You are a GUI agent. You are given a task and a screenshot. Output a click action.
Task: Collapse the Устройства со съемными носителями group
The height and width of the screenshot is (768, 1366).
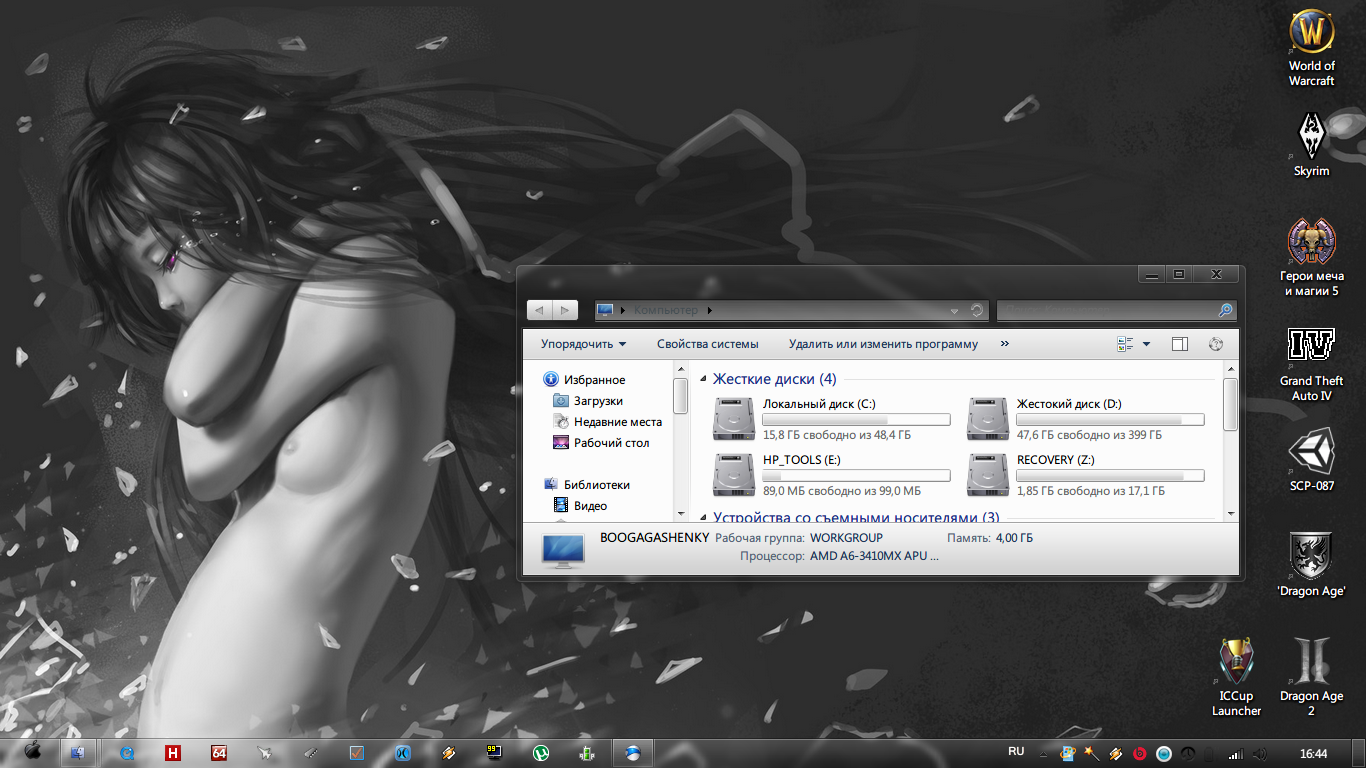(703, 518)
